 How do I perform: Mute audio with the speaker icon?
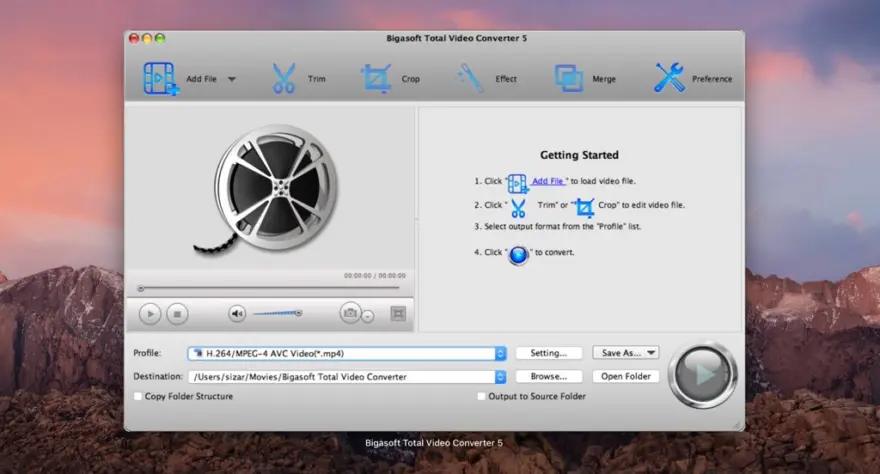237,314
